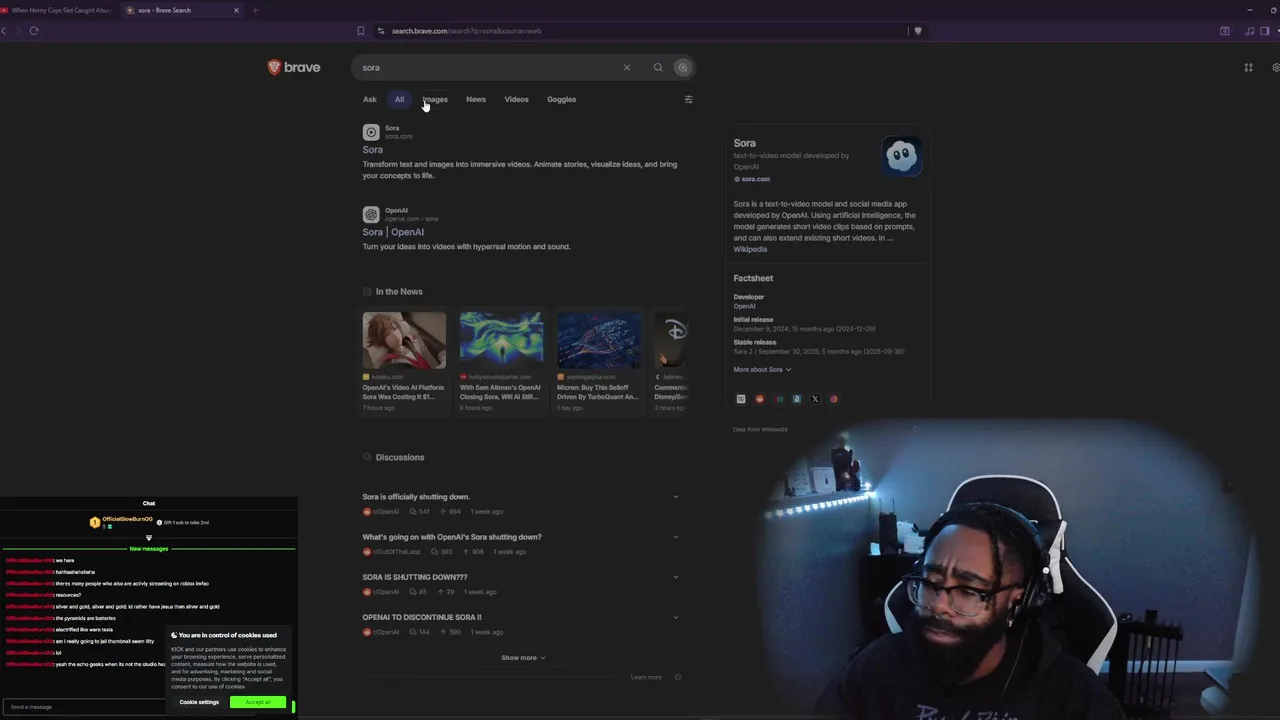
Task: Click the magnifier search icon in search bar
Action: [x=658, y=67]
